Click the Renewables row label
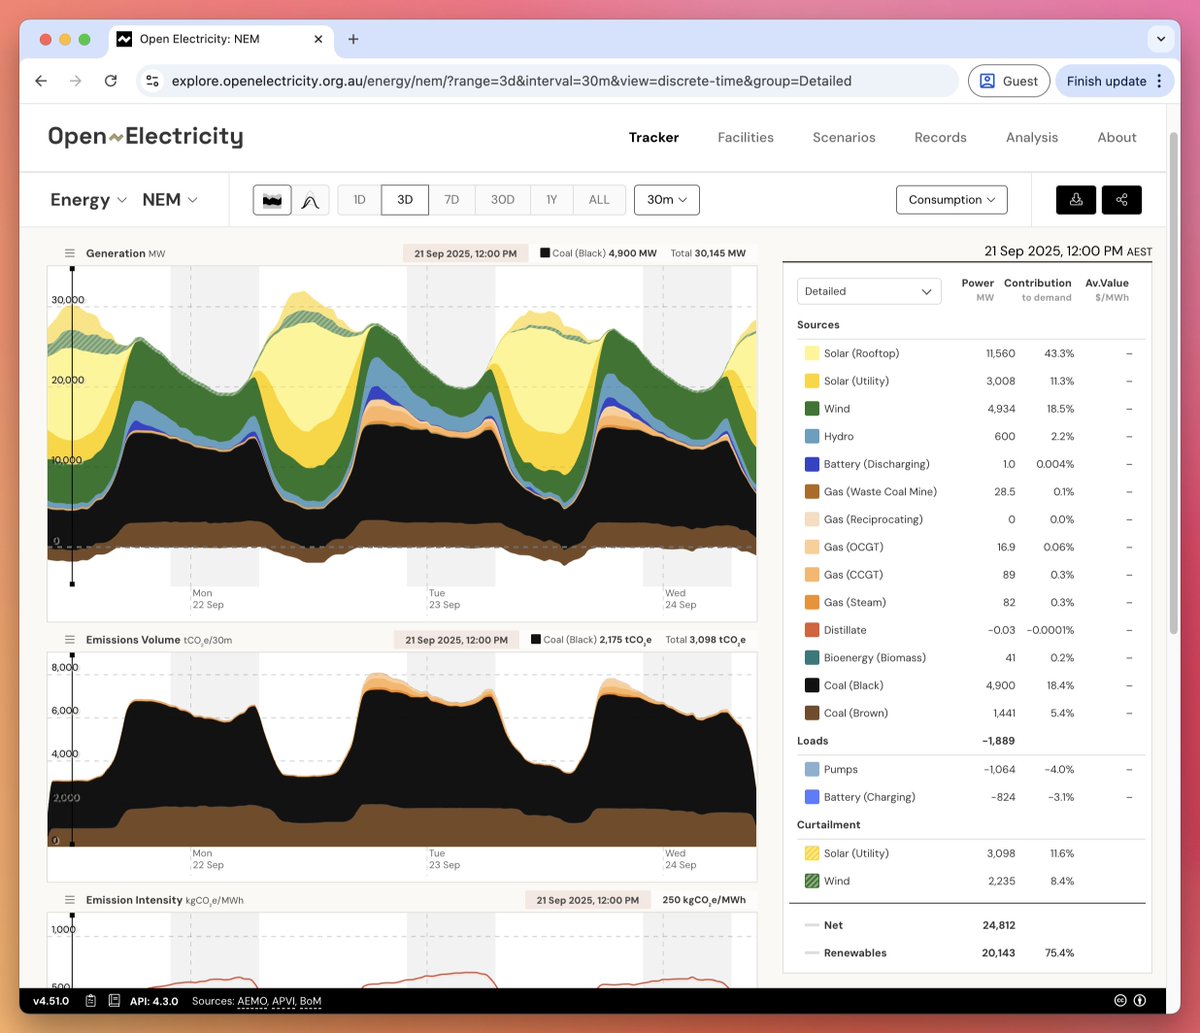Screen dimensions: 1200x1033 click(x=855, y=953)
